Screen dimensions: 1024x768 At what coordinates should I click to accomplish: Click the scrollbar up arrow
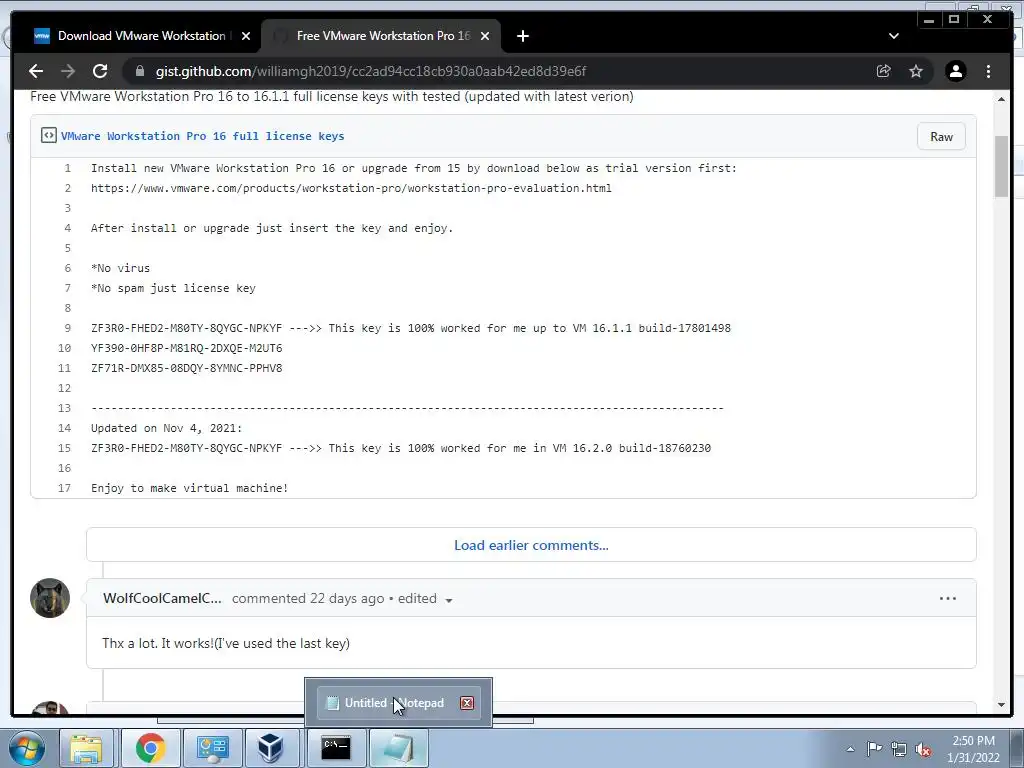point(1001,99)
